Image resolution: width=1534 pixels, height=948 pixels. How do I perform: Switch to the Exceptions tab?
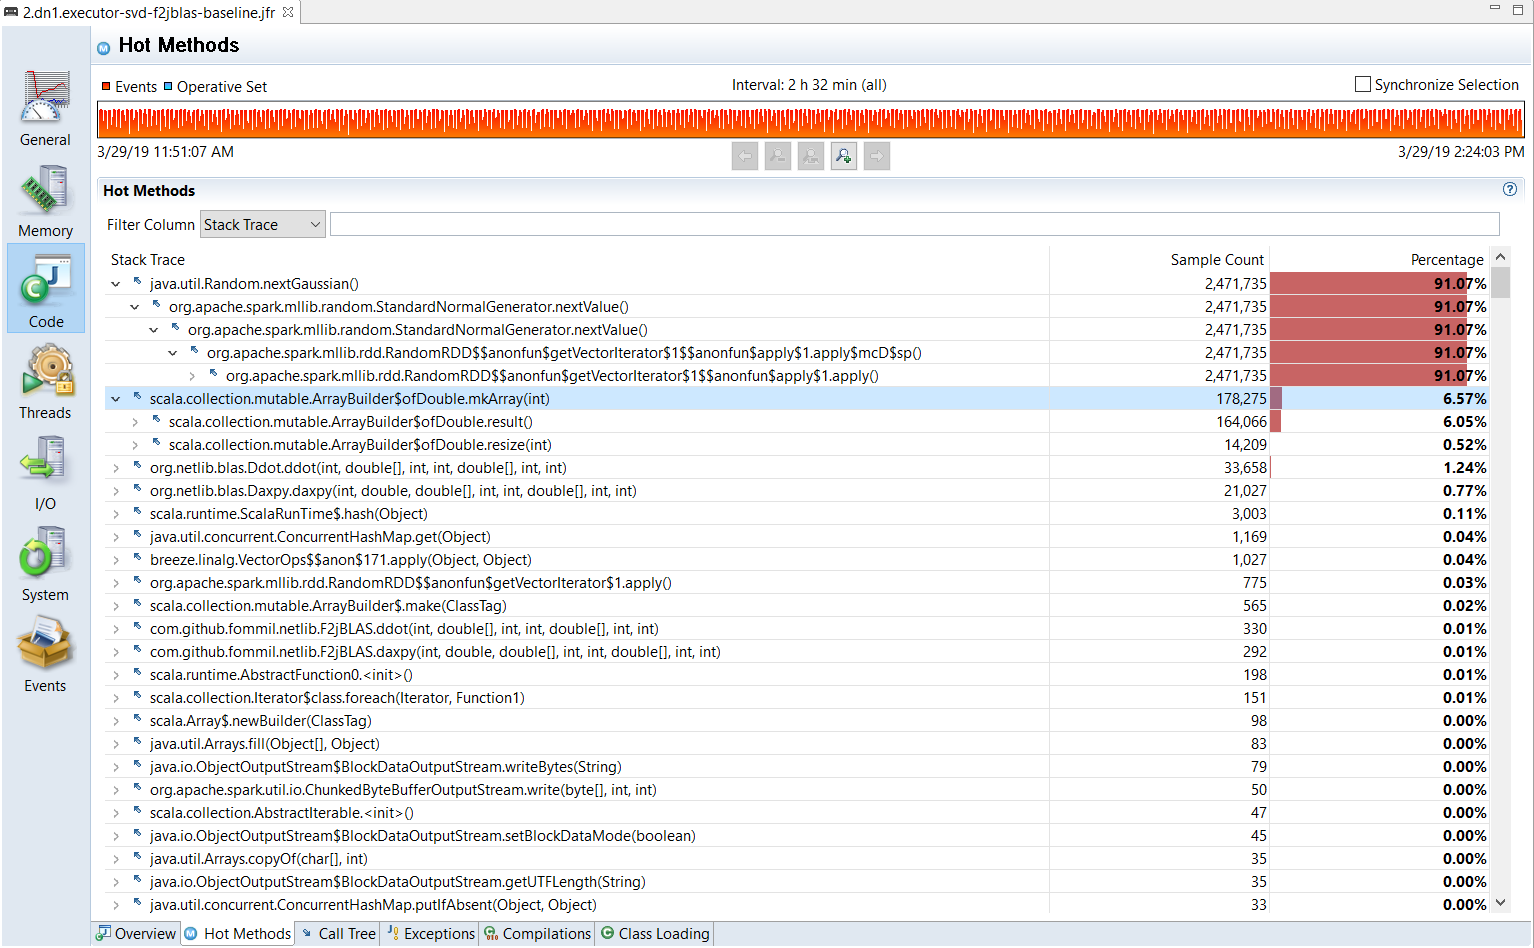431,933
